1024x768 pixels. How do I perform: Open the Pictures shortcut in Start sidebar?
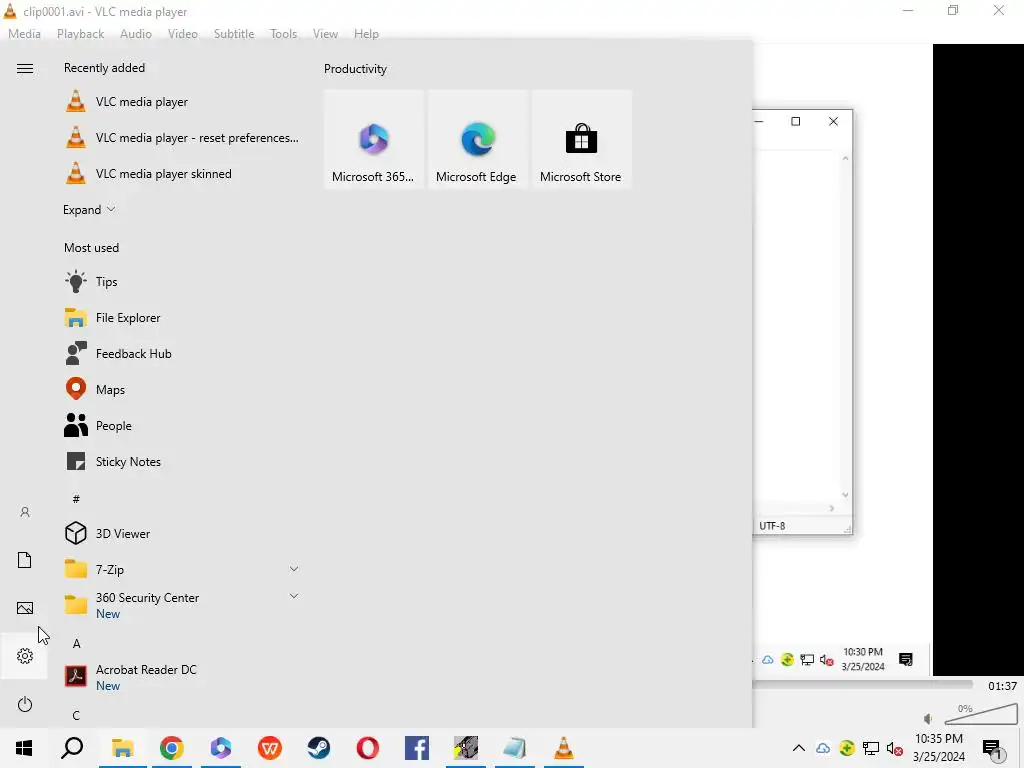tap(25, 608)
